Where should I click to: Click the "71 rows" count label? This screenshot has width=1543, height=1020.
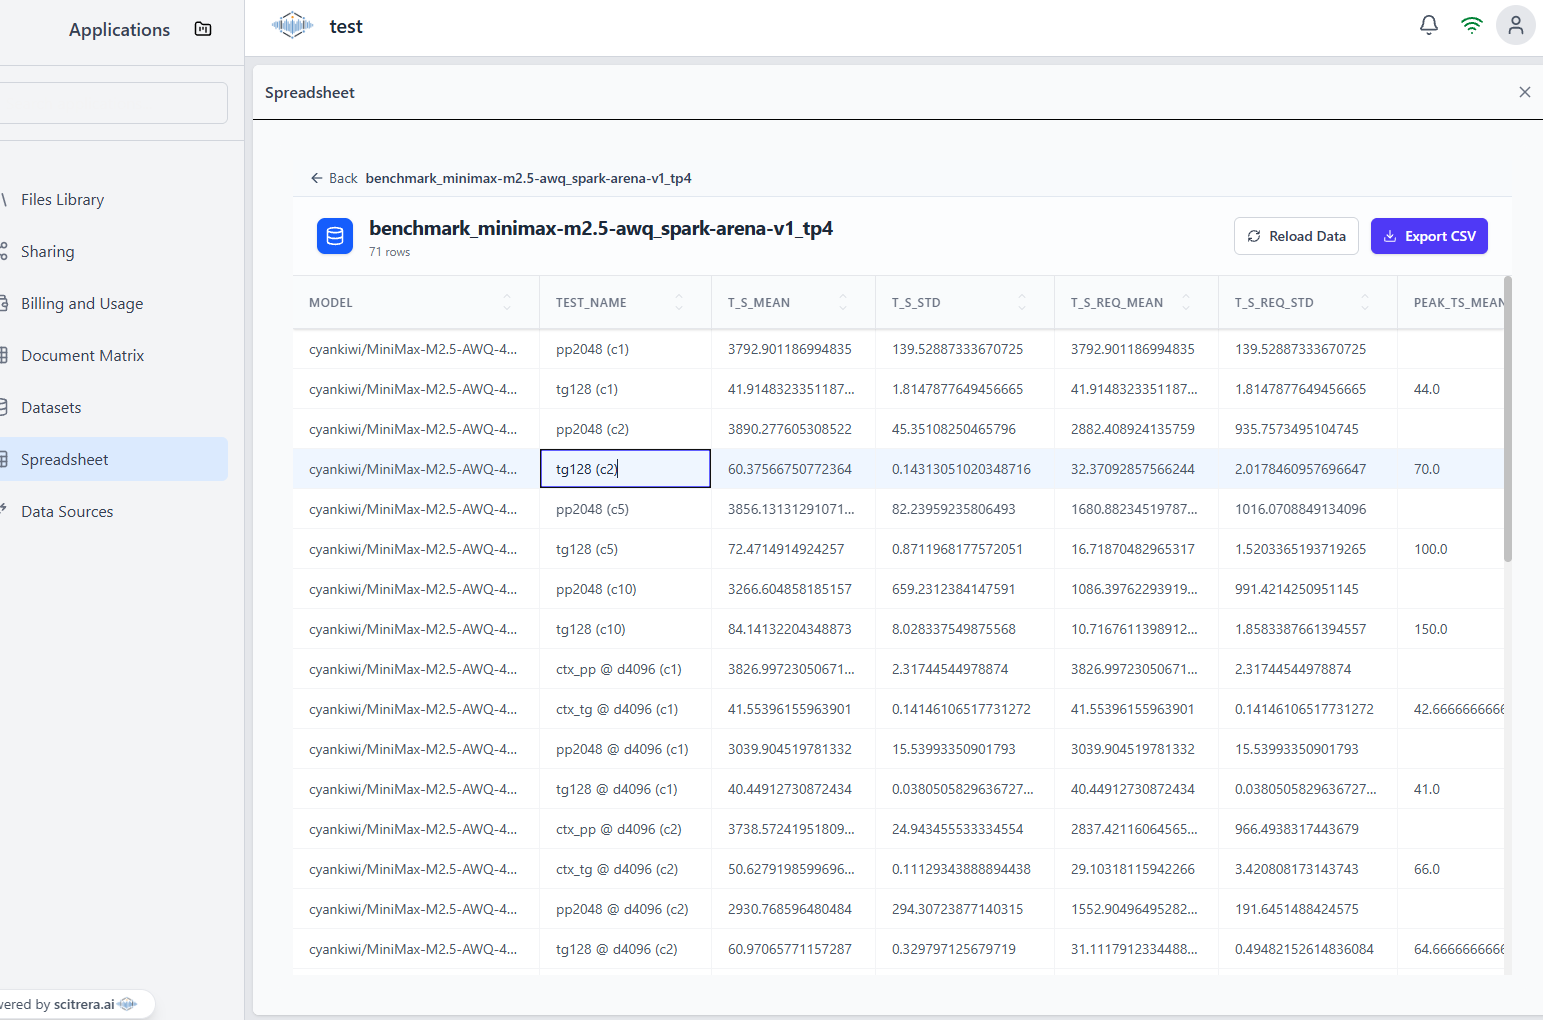click(x=390, y=252)
